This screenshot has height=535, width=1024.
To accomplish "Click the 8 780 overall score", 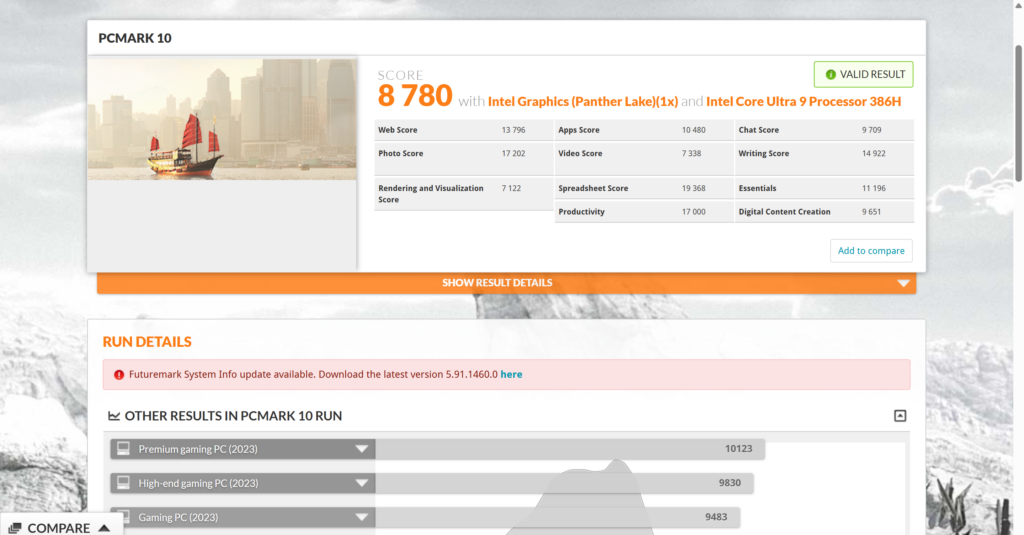I will (415, 95).
